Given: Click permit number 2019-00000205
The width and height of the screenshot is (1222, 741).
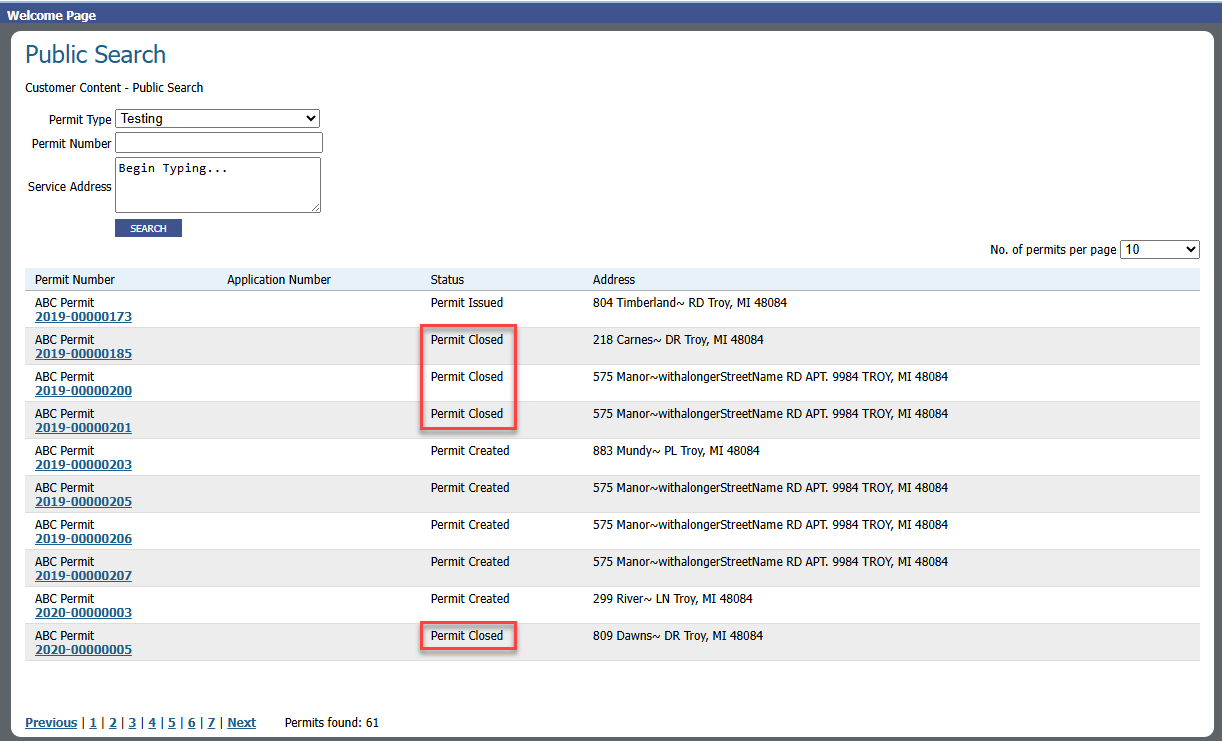Looking at the screenshot, I should point(83,502).
